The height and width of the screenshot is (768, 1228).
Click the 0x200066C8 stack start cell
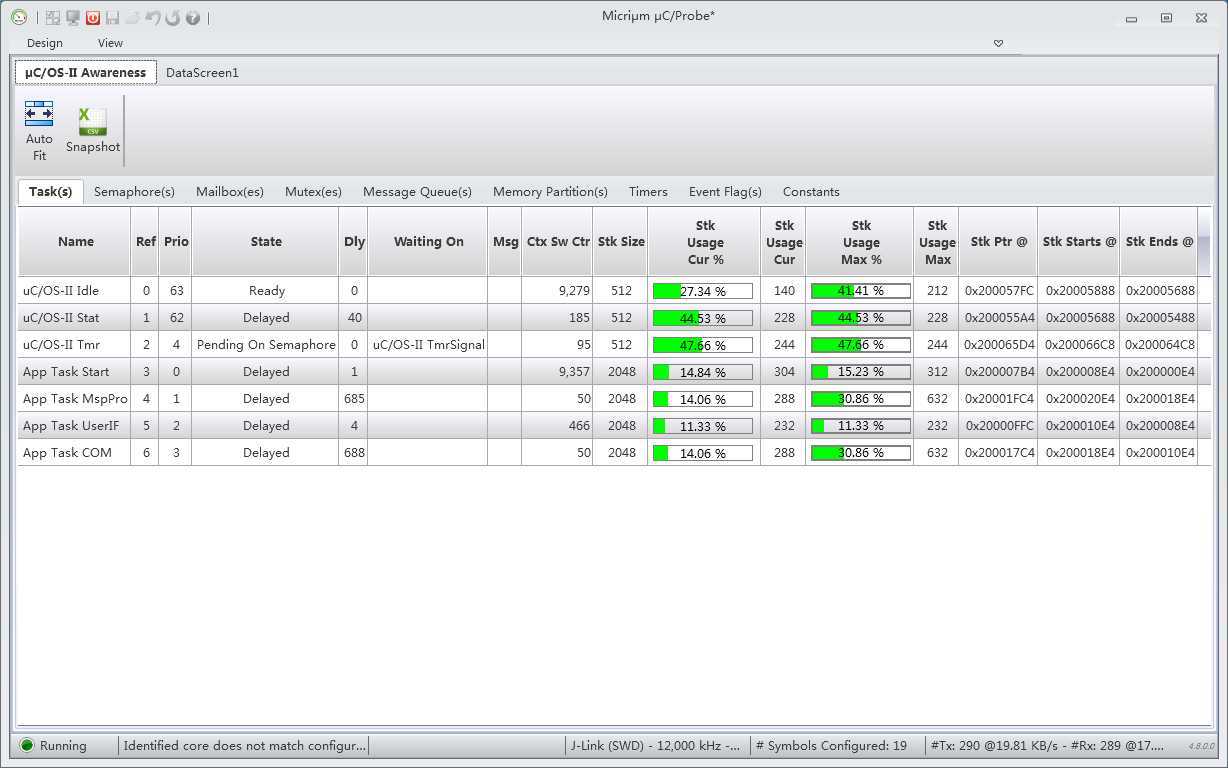(x=1080, y=345)
